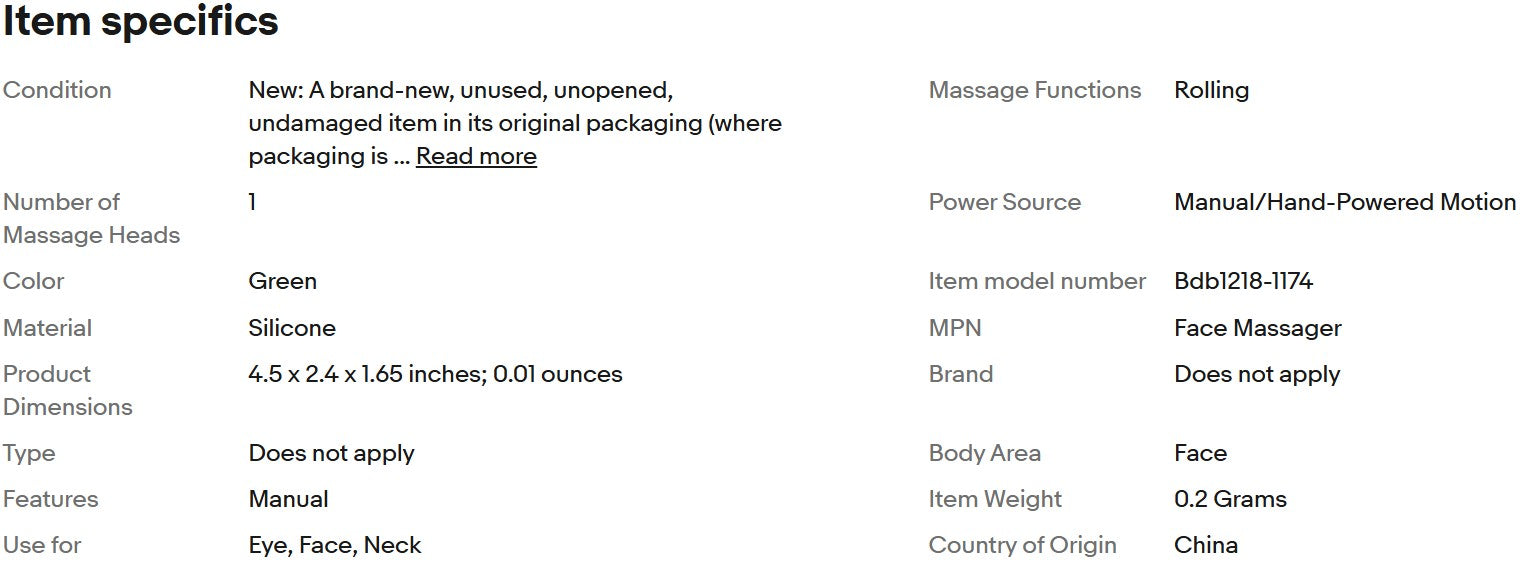Click the China value
The image size is (1531, 570).
click(1206, 545)
